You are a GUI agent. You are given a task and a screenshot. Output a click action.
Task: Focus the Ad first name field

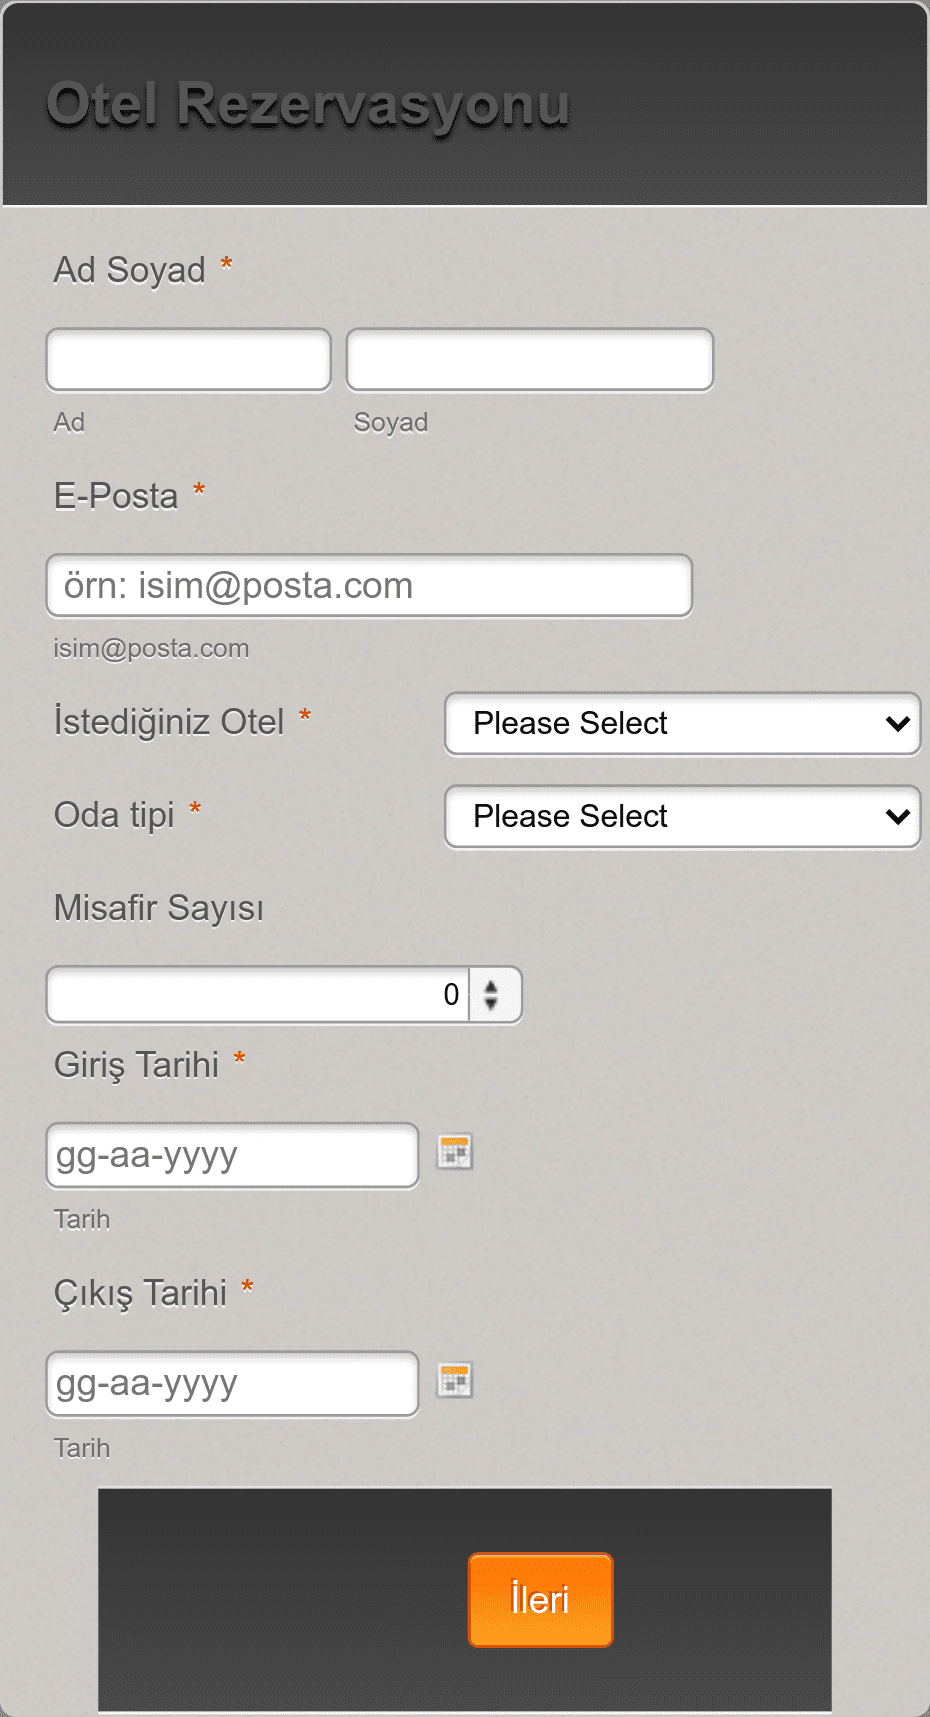coord(188,359)
